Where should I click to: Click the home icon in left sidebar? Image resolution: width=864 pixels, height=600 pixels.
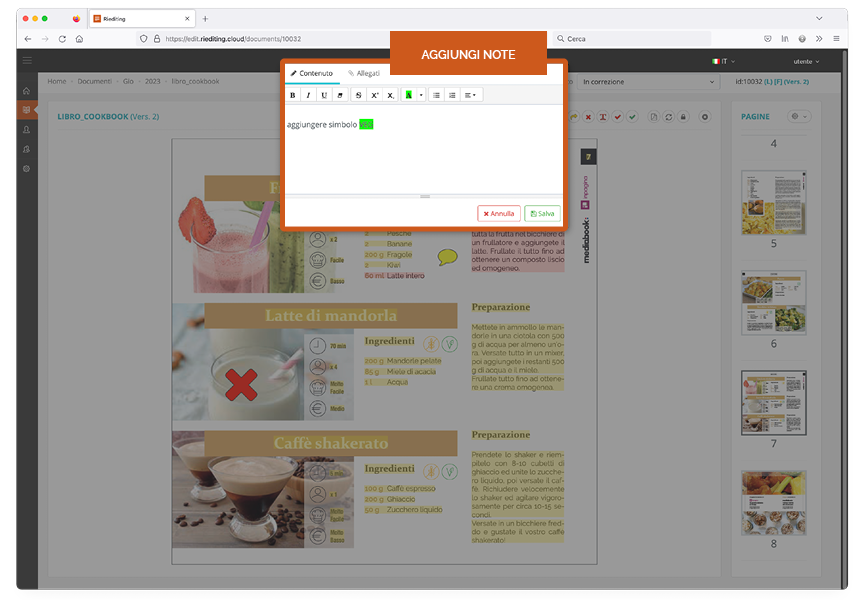[26, 91]
